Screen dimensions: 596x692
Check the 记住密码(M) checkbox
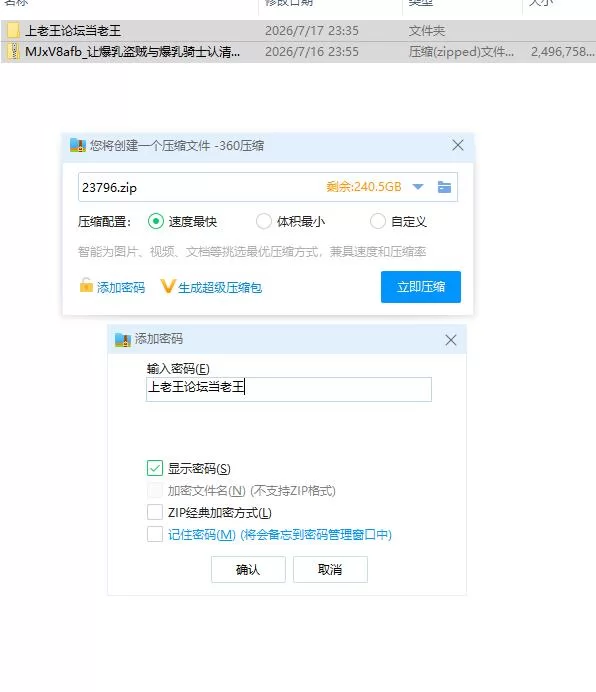[155, 534]
